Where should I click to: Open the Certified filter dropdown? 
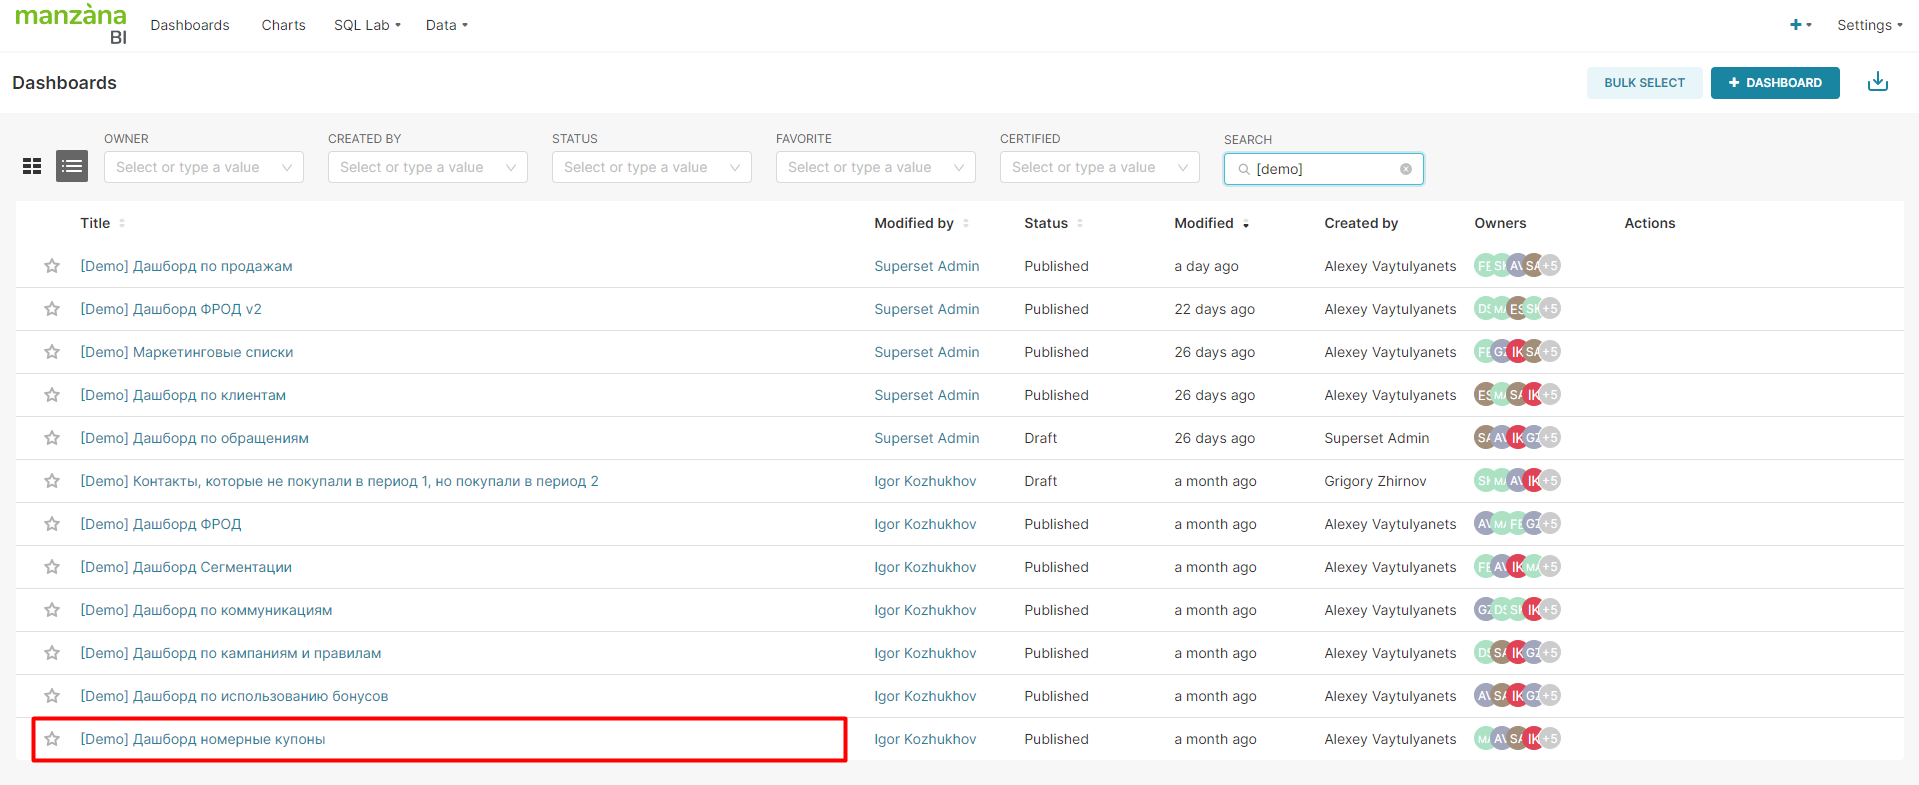[1099, 167]
